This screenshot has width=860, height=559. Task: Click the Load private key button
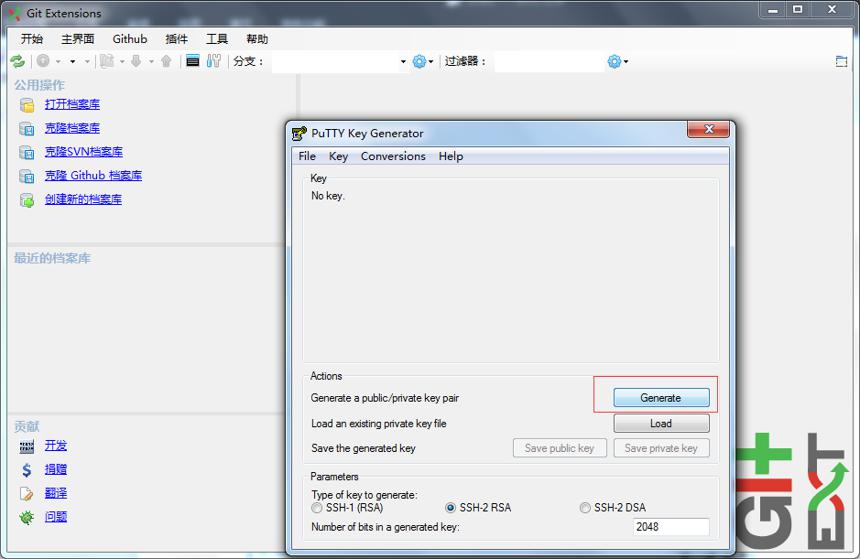coord(661,424)
